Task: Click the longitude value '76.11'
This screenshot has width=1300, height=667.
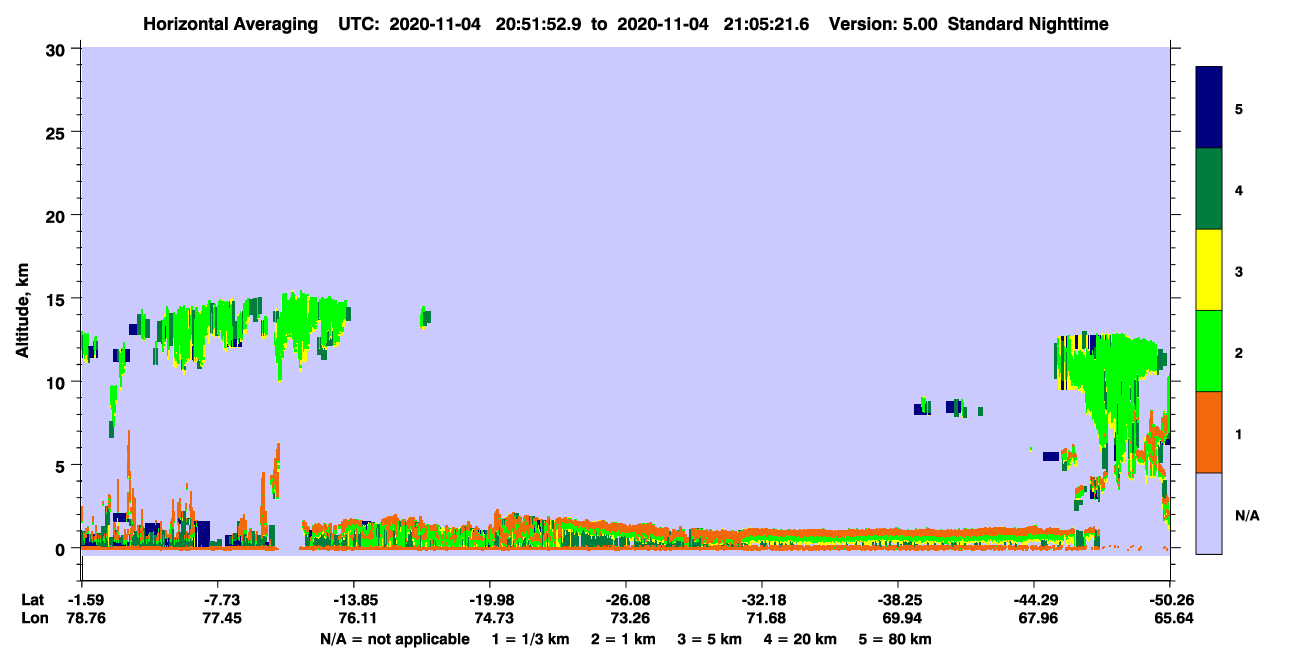Action: pyautogui.click(x=358, y=618)
